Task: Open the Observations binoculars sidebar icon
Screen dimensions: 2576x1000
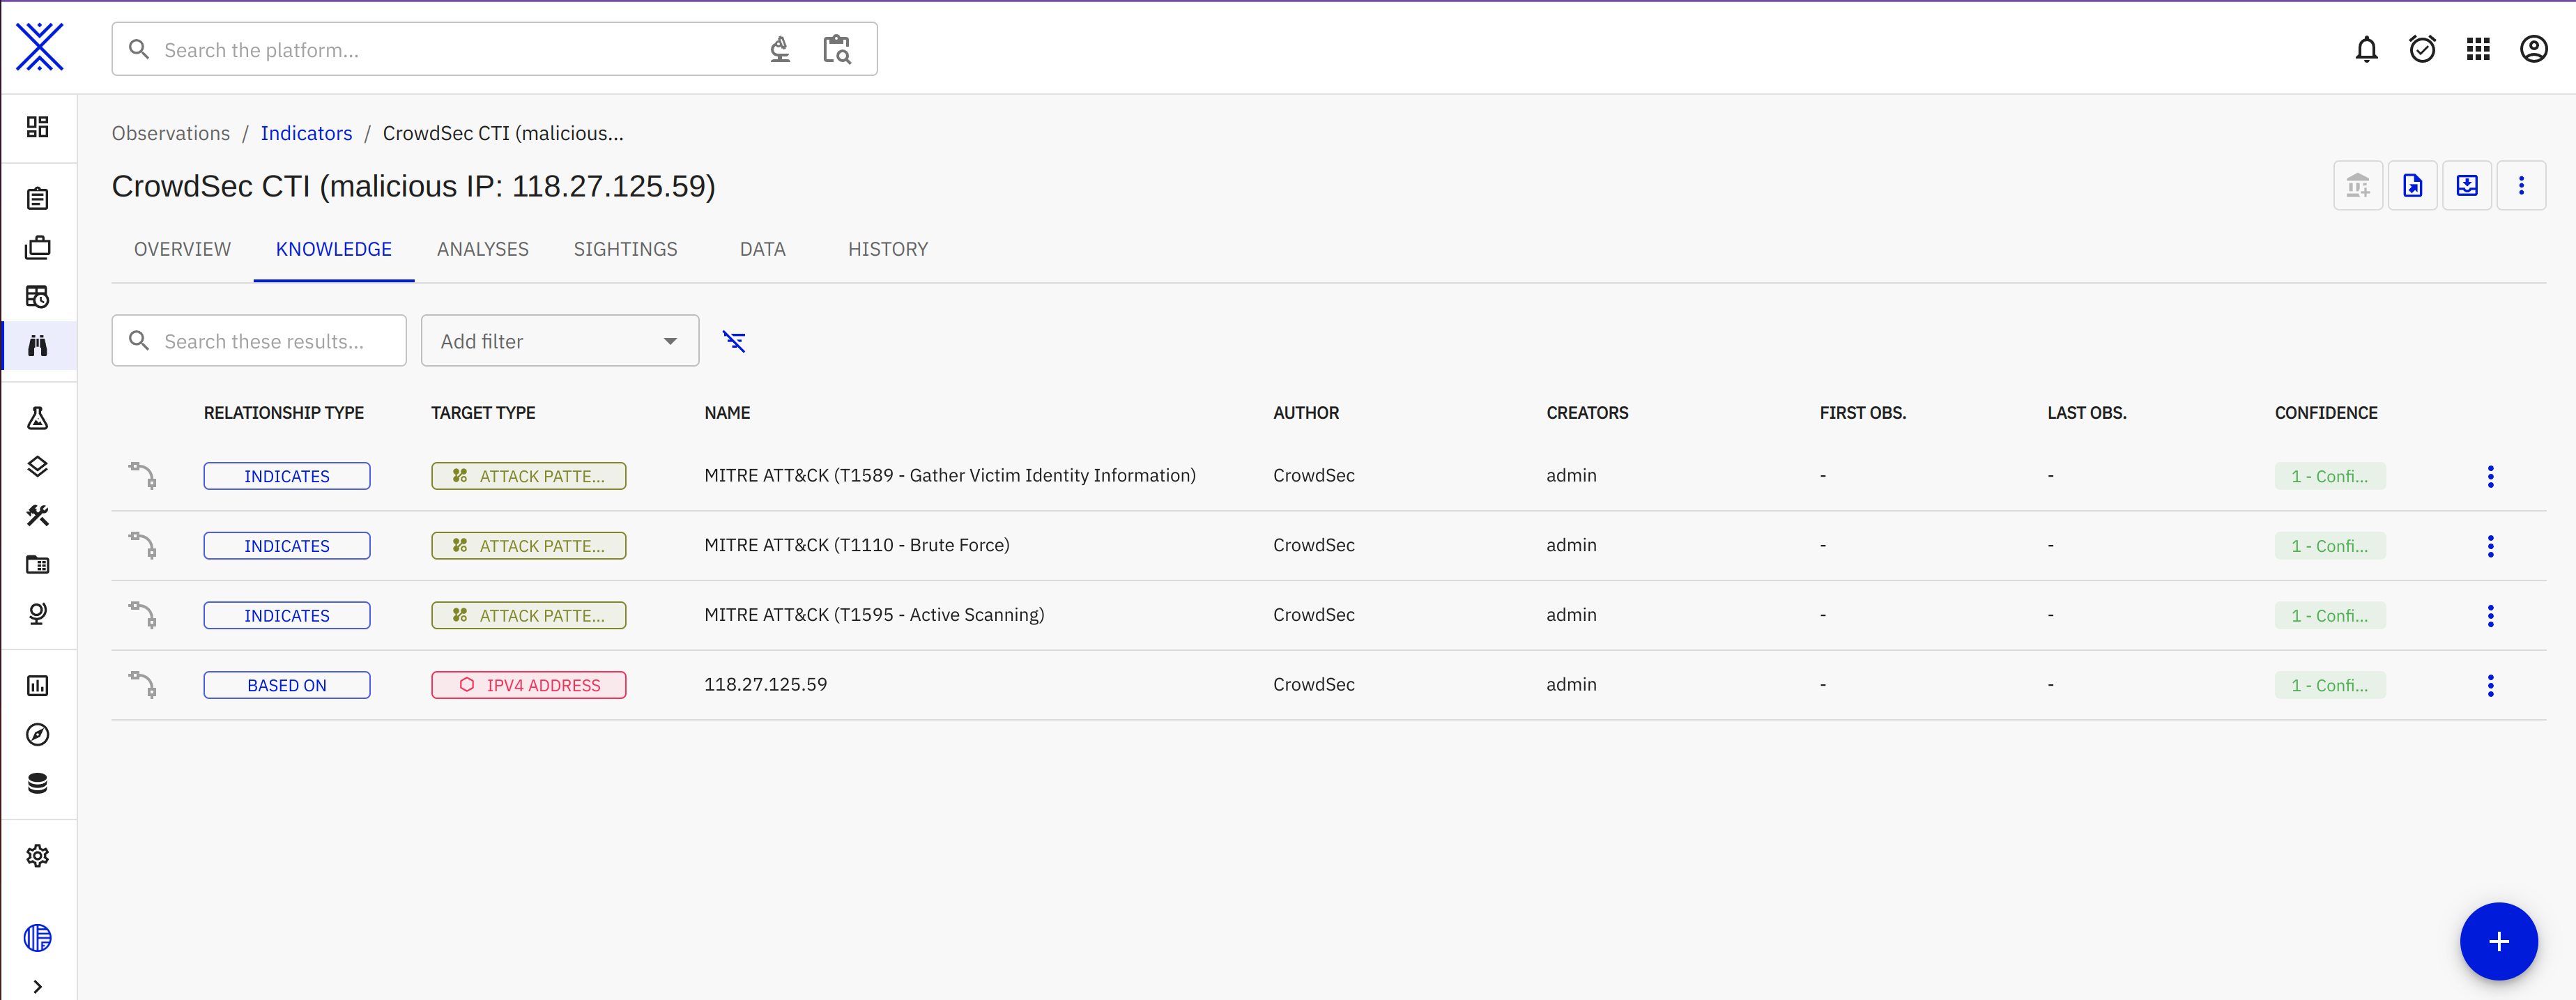Action: 38,346
